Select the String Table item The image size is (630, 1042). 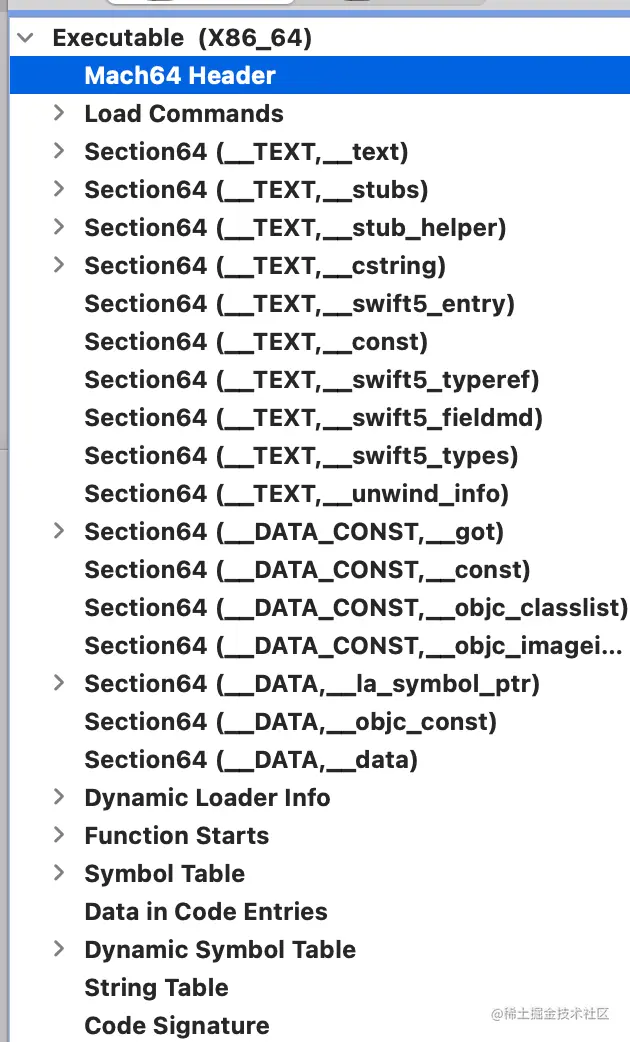pos(156,988)
